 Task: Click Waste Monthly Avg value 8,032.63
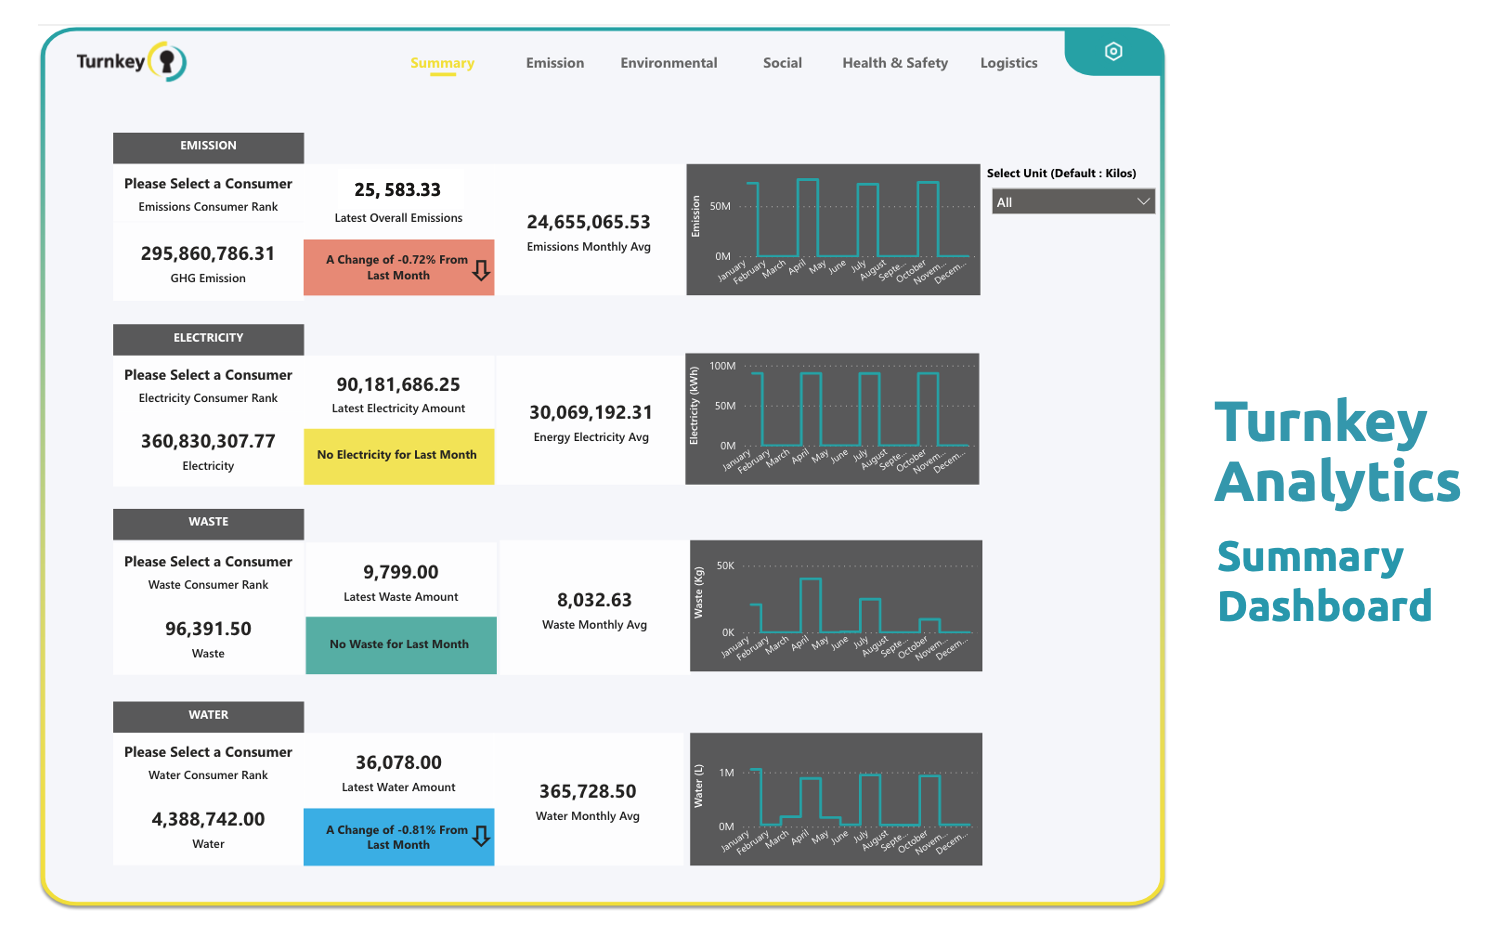click(595, 600)
